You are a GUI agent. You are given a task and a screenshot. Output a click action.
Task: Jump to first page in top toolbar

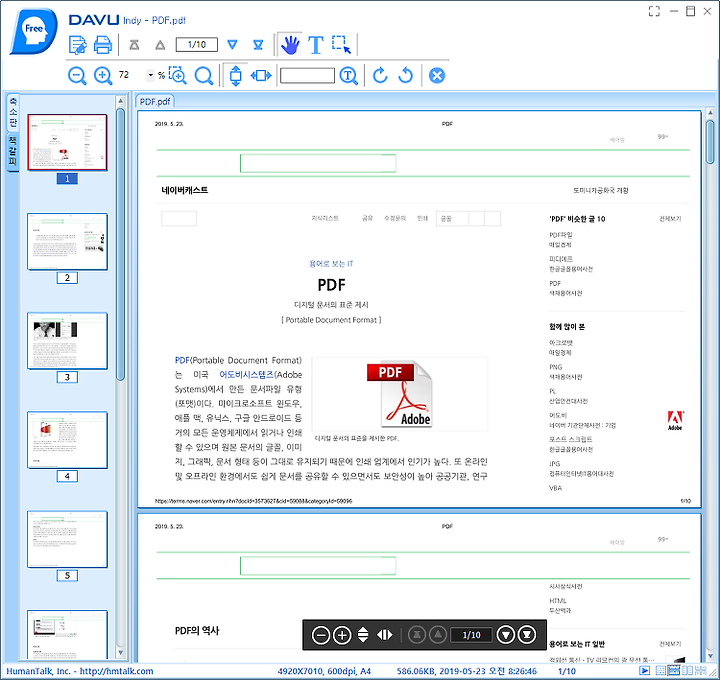click(134, 45)
